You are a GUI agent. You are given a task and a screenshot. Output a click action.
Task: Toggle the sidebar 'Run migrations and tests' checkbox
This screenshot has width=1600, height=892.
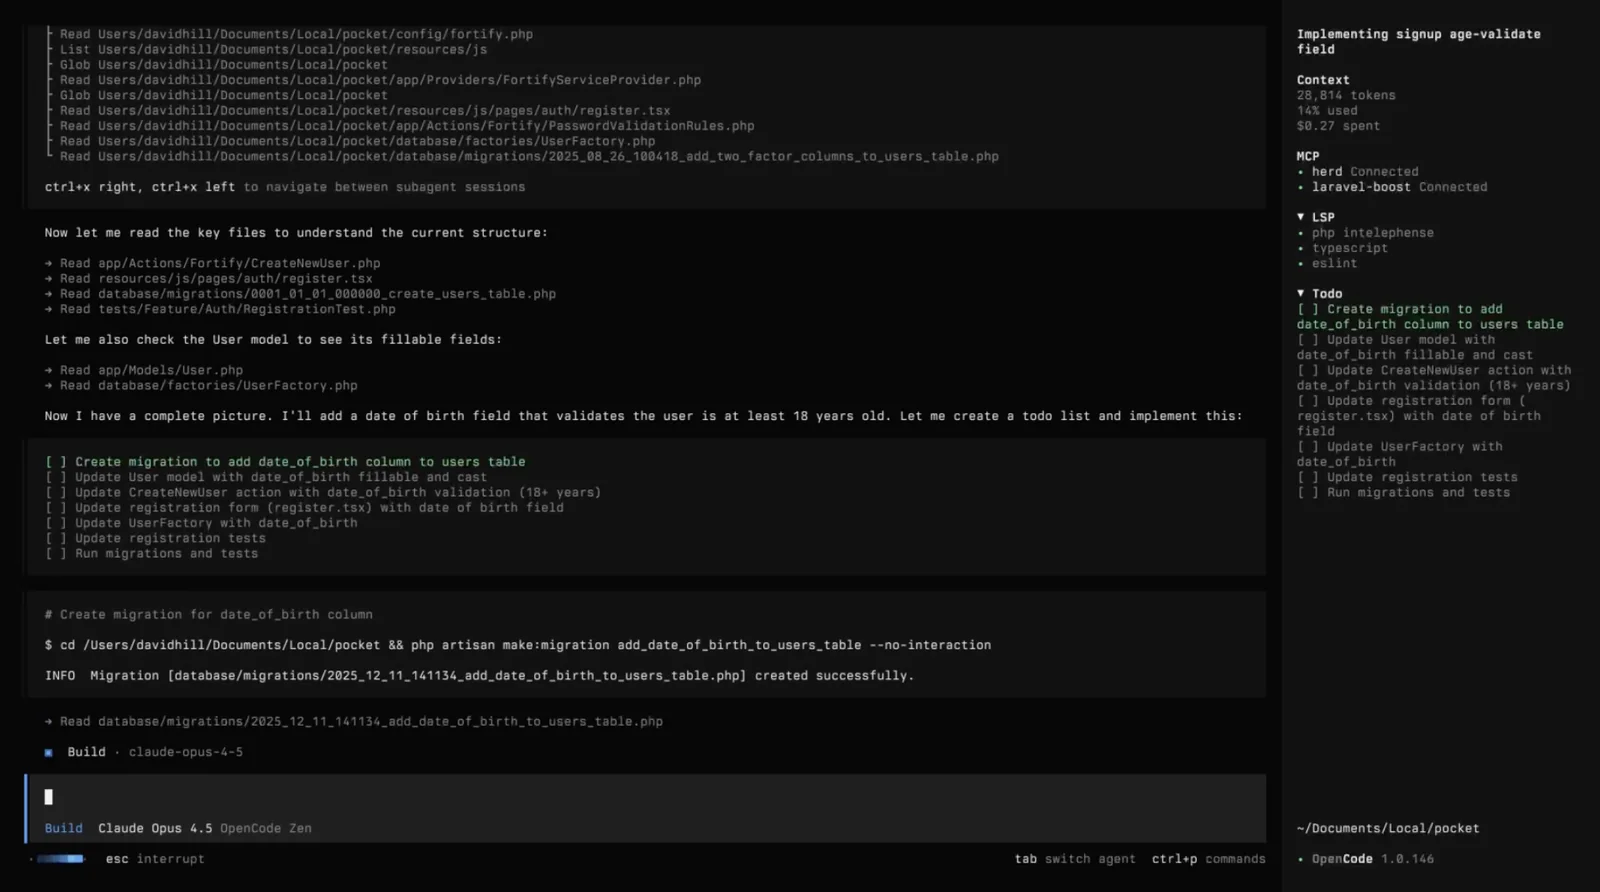pyautogui.click(x=1308, y=492)
